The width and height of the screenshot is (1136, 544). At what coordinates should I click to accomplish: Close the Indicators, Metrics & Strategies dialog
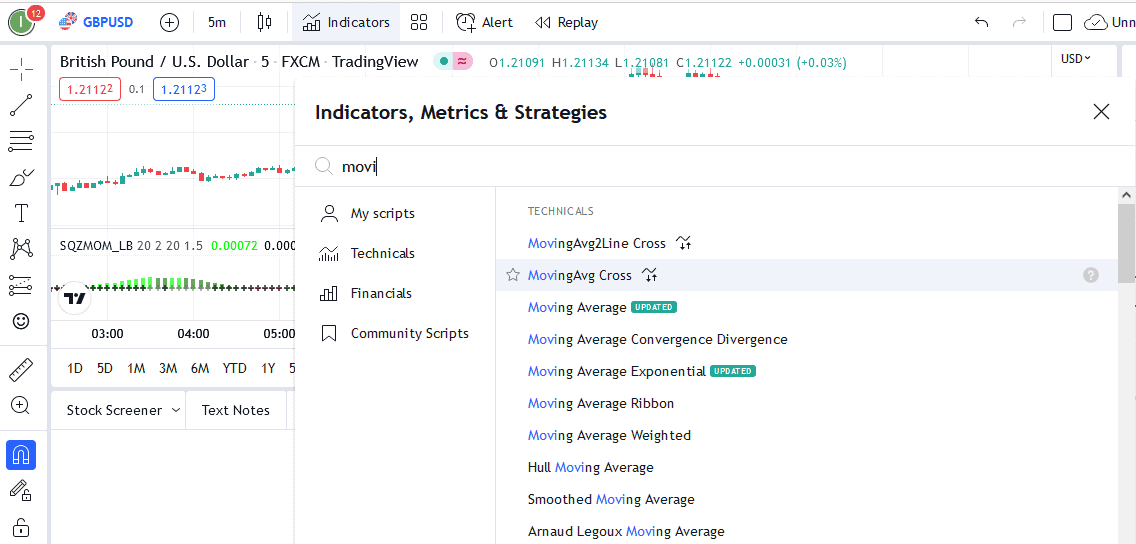[x=1101, y=112]
